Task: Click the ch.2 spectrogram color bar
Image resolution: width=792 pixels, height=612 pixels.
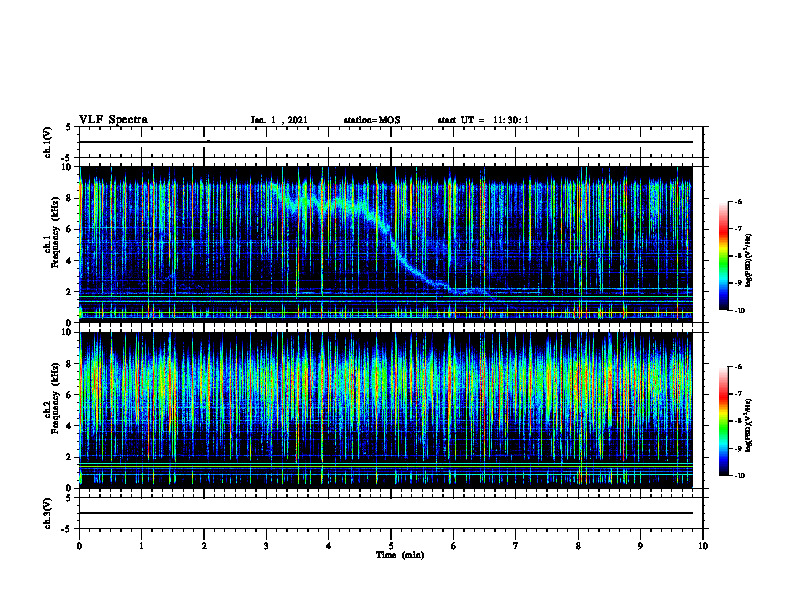Action: pos(723,421)
